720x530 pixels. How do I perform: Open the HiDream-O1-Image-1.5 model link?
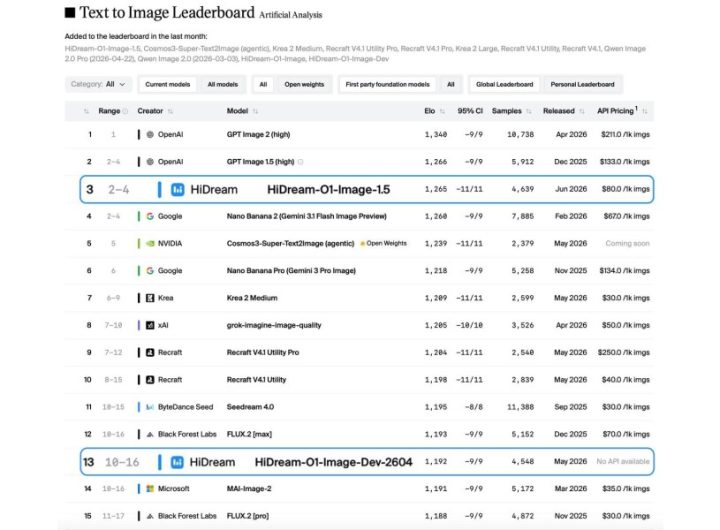coord(328,190)
